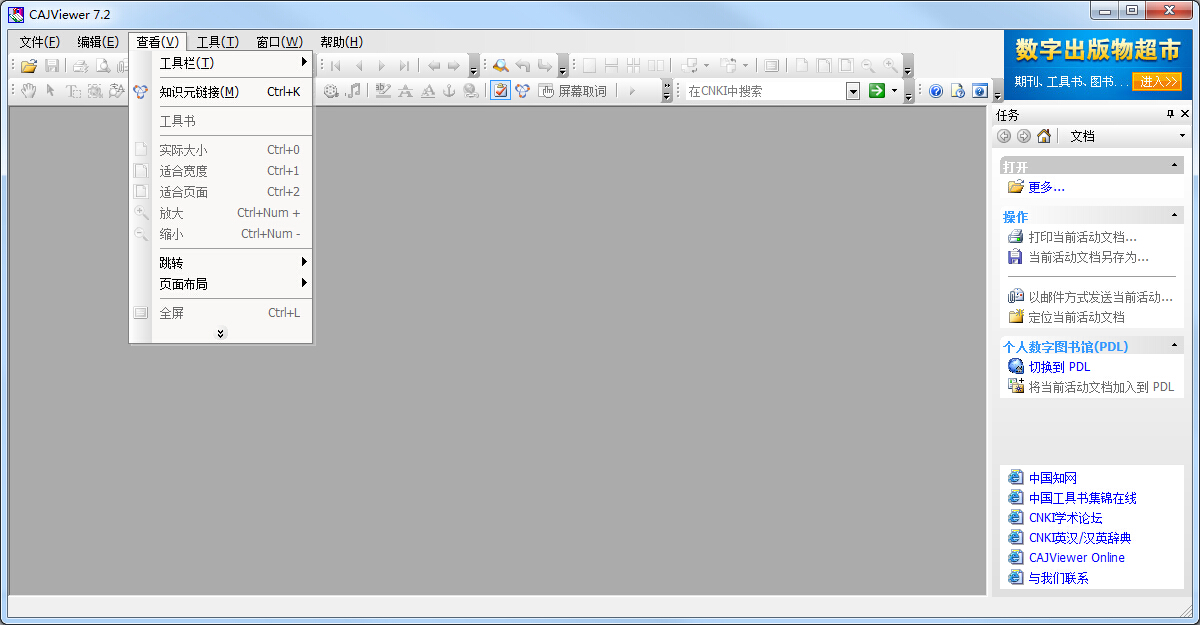Click the green arrow CNKI search button
This screenshot has width=1200, height=625.
click(876, 91)
